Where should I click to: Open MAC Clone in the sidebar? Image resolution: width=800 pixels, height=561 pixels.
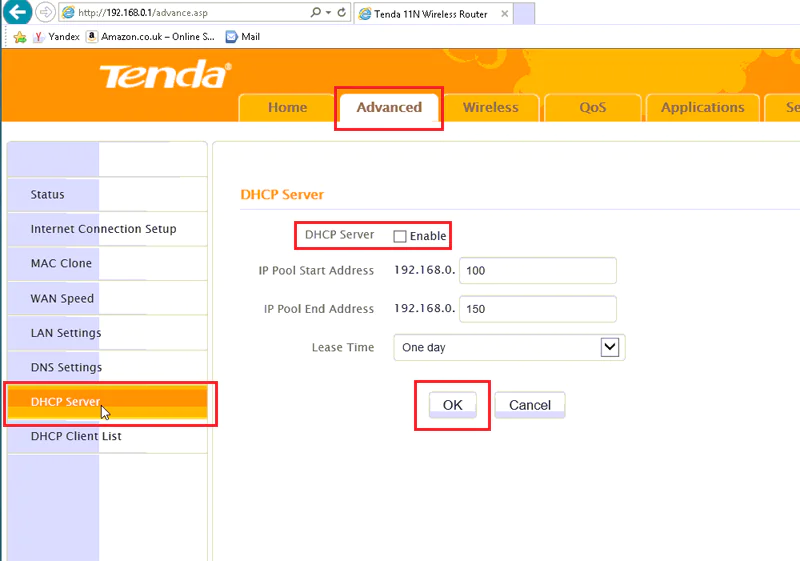pyautogui.click(x=107, y=263)
